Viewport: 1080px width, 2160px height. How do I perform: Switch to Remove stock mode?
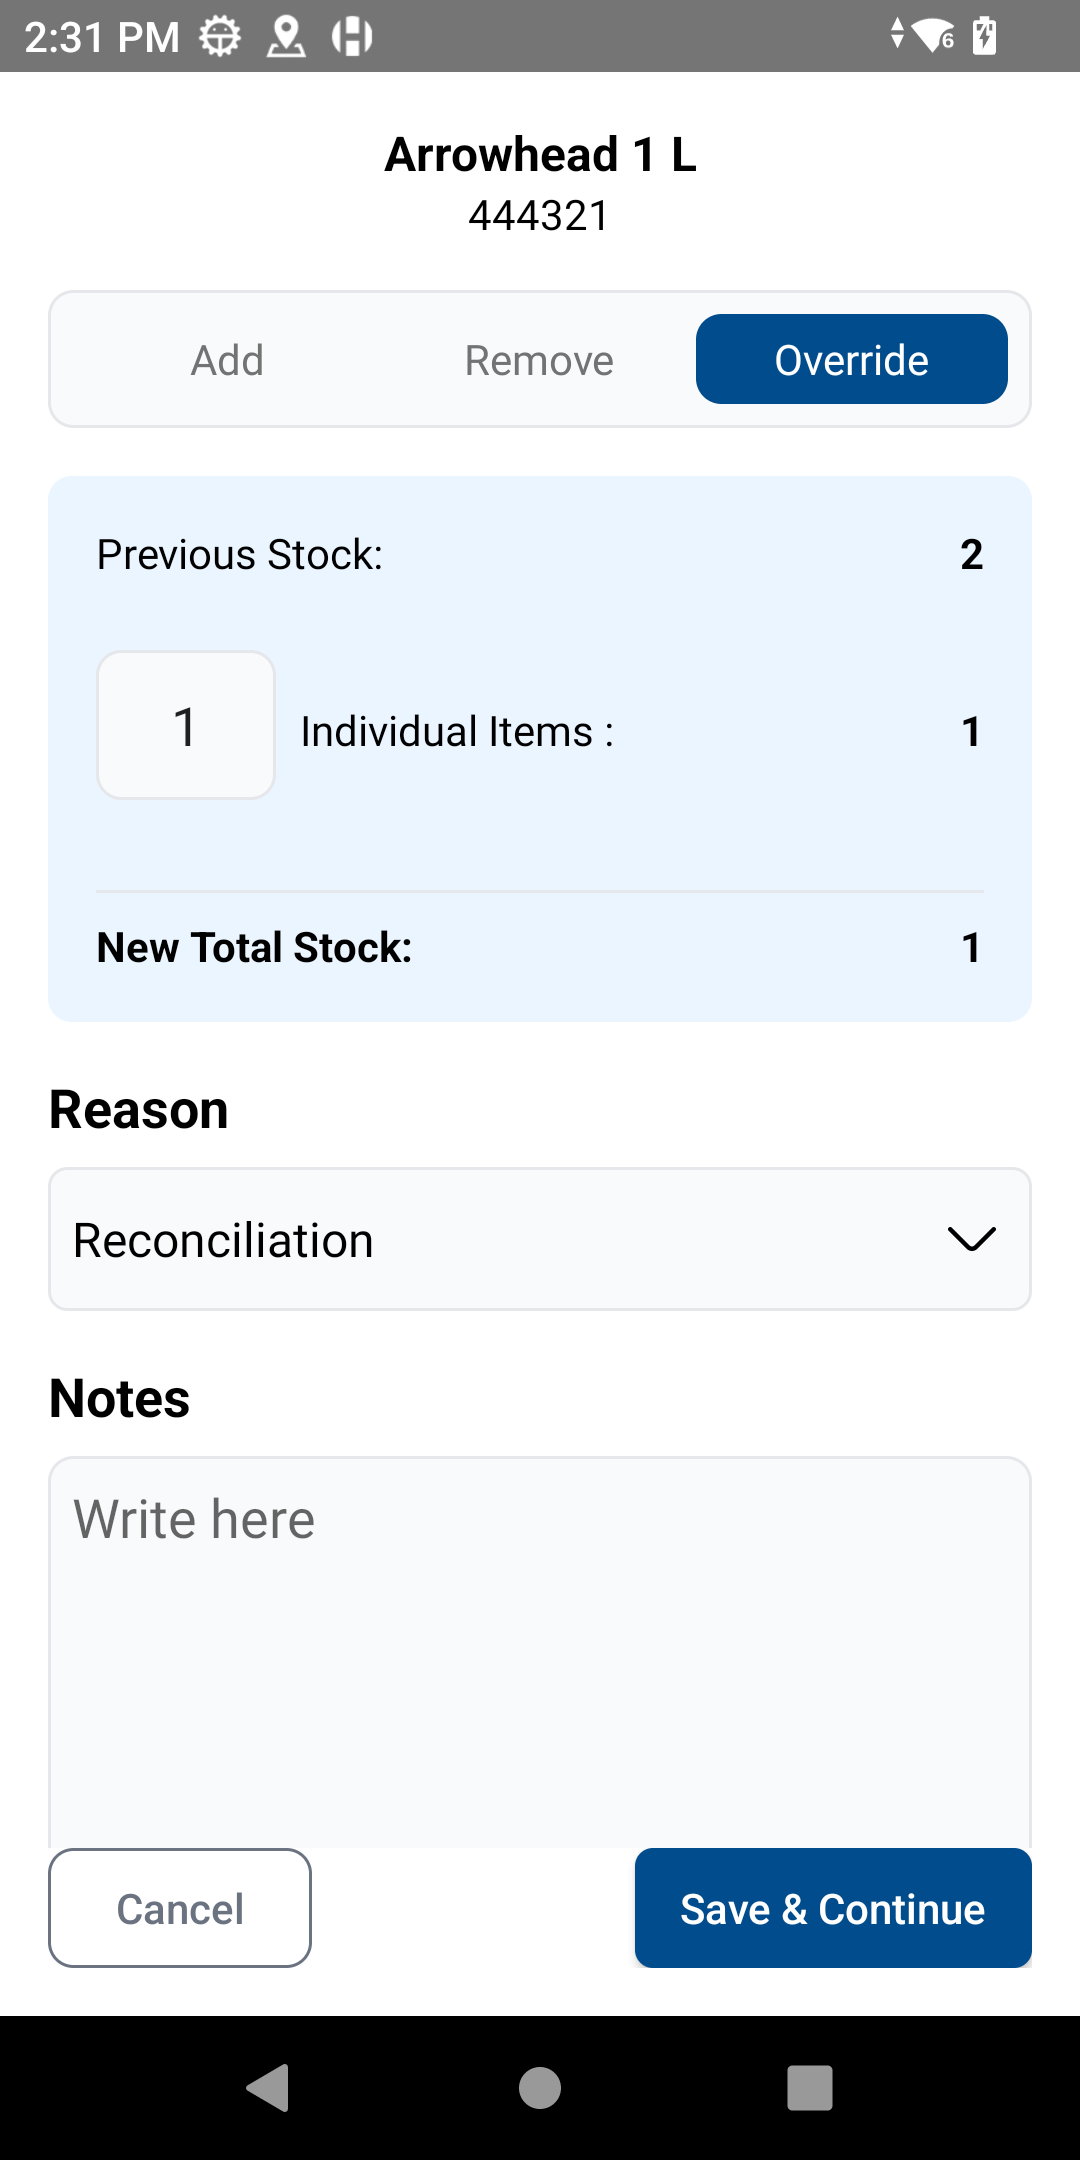click(x=539, y=360)
